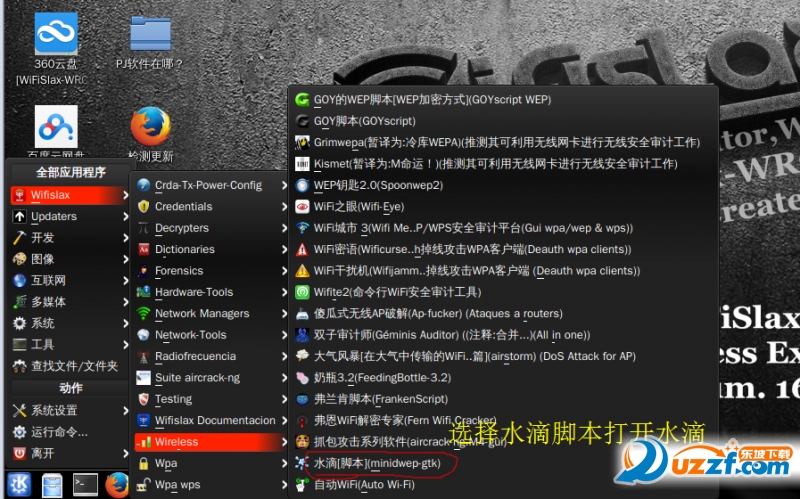Expand Wifislax Documentacion submenu

coord(211,420)
